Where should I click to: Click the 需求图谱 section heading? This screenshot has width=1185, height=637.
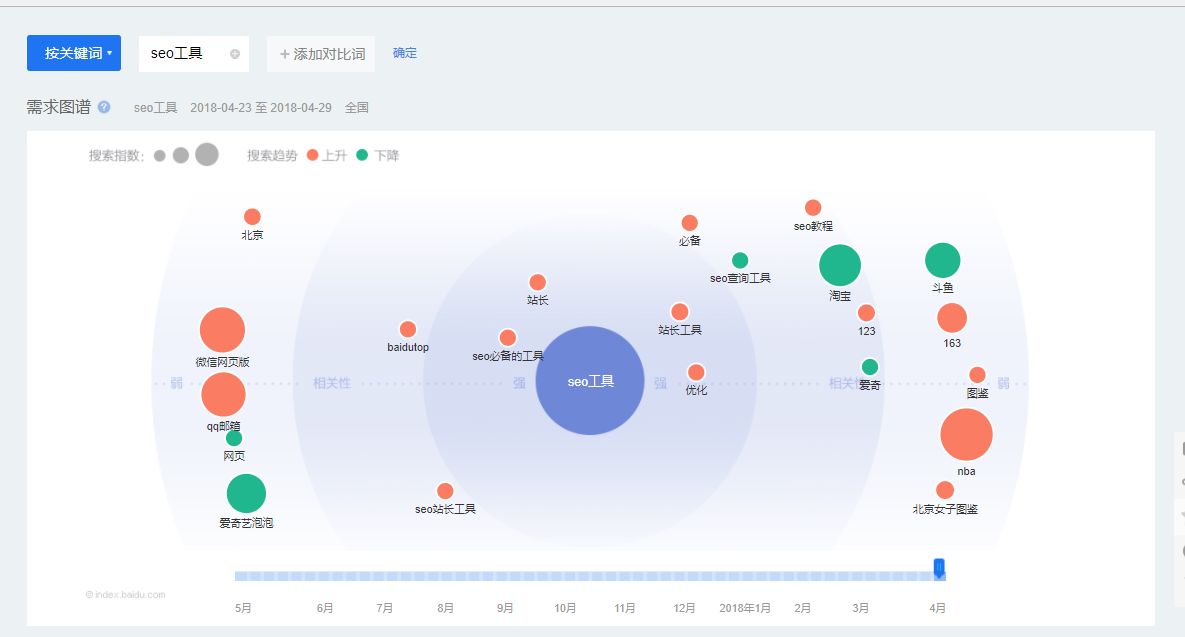pyautogui.click(x=59, y=107)
